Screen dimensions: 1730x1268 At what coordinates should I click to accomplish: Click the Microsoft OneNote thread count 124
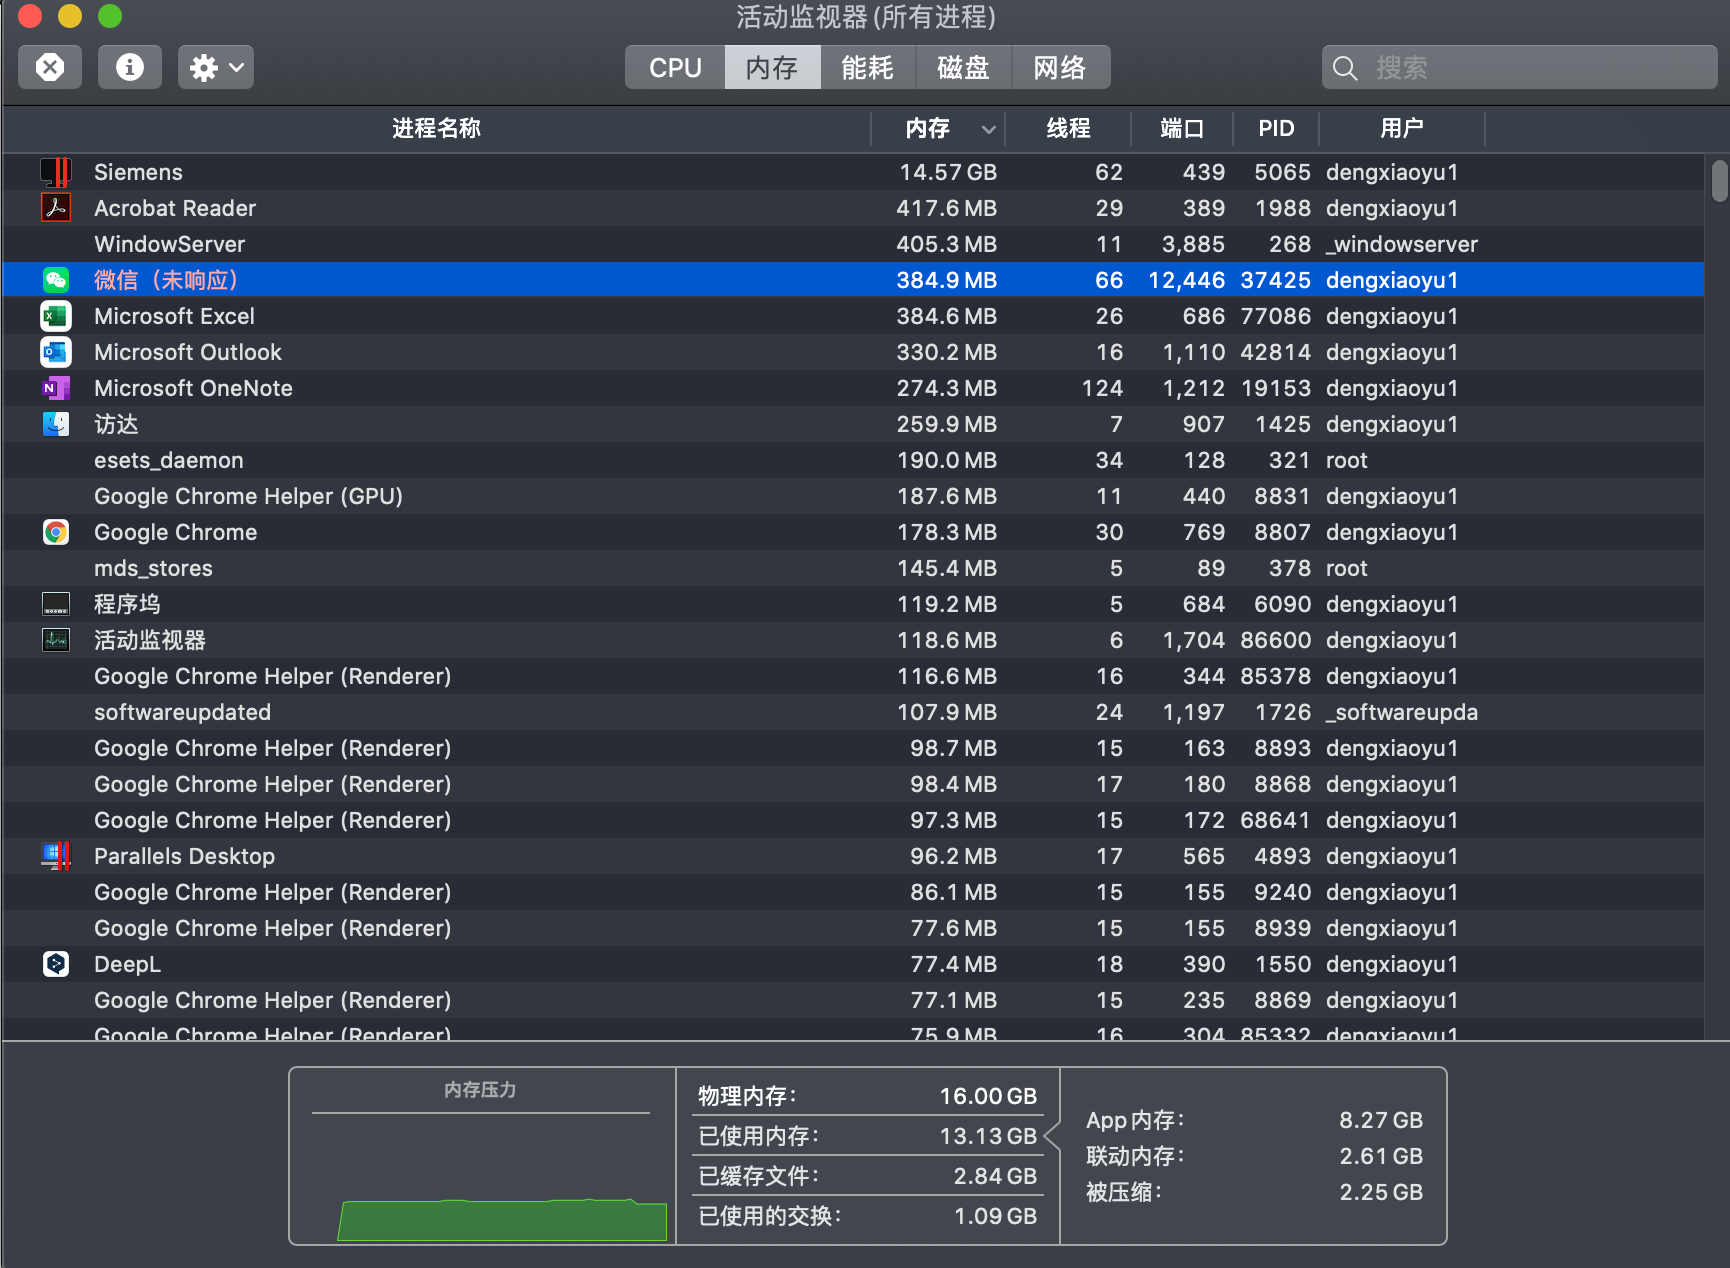click(x=1102, y=388)
